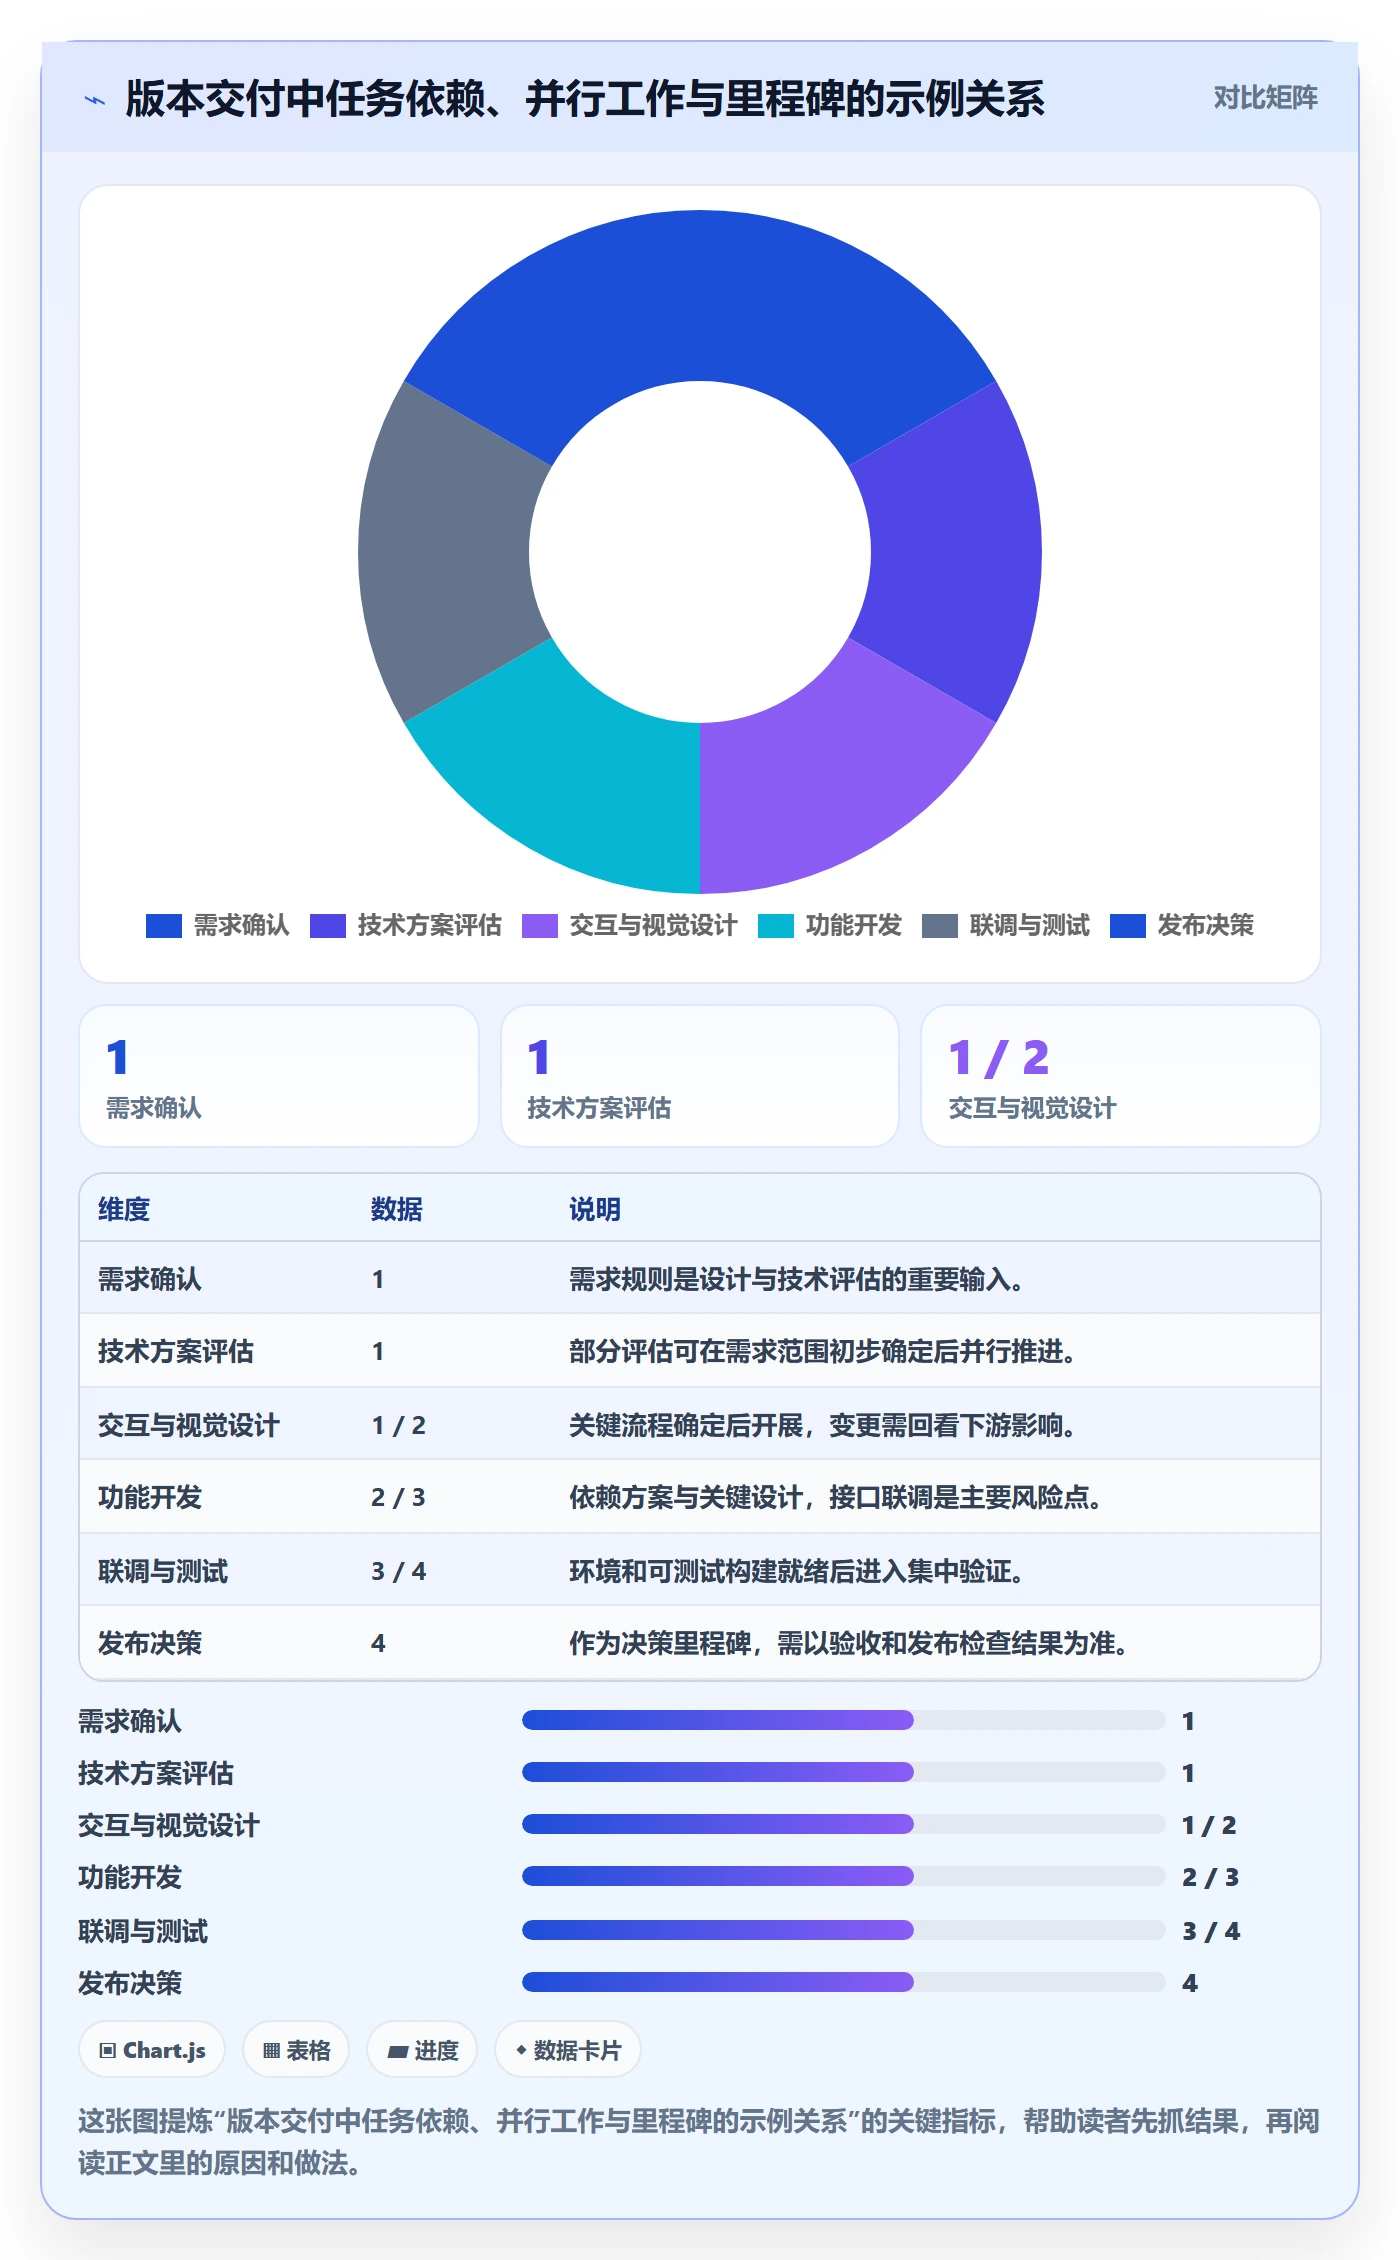Image resolution: width=1400 pixels, height=2260 pixels.
Task: Open the 技术方案评估 data card
Action: point(700,1076)
